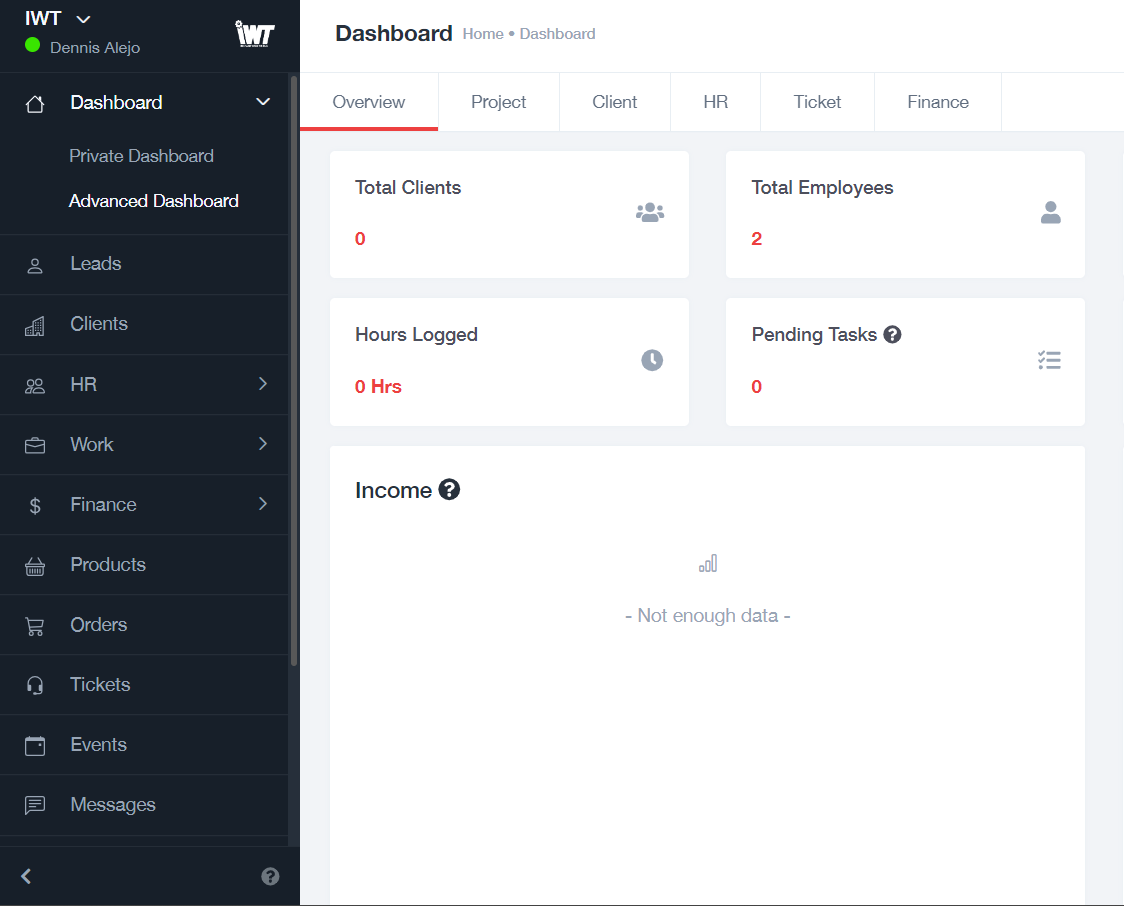Switch to the Project tab

pyautogui.click(x=498, y=102)
